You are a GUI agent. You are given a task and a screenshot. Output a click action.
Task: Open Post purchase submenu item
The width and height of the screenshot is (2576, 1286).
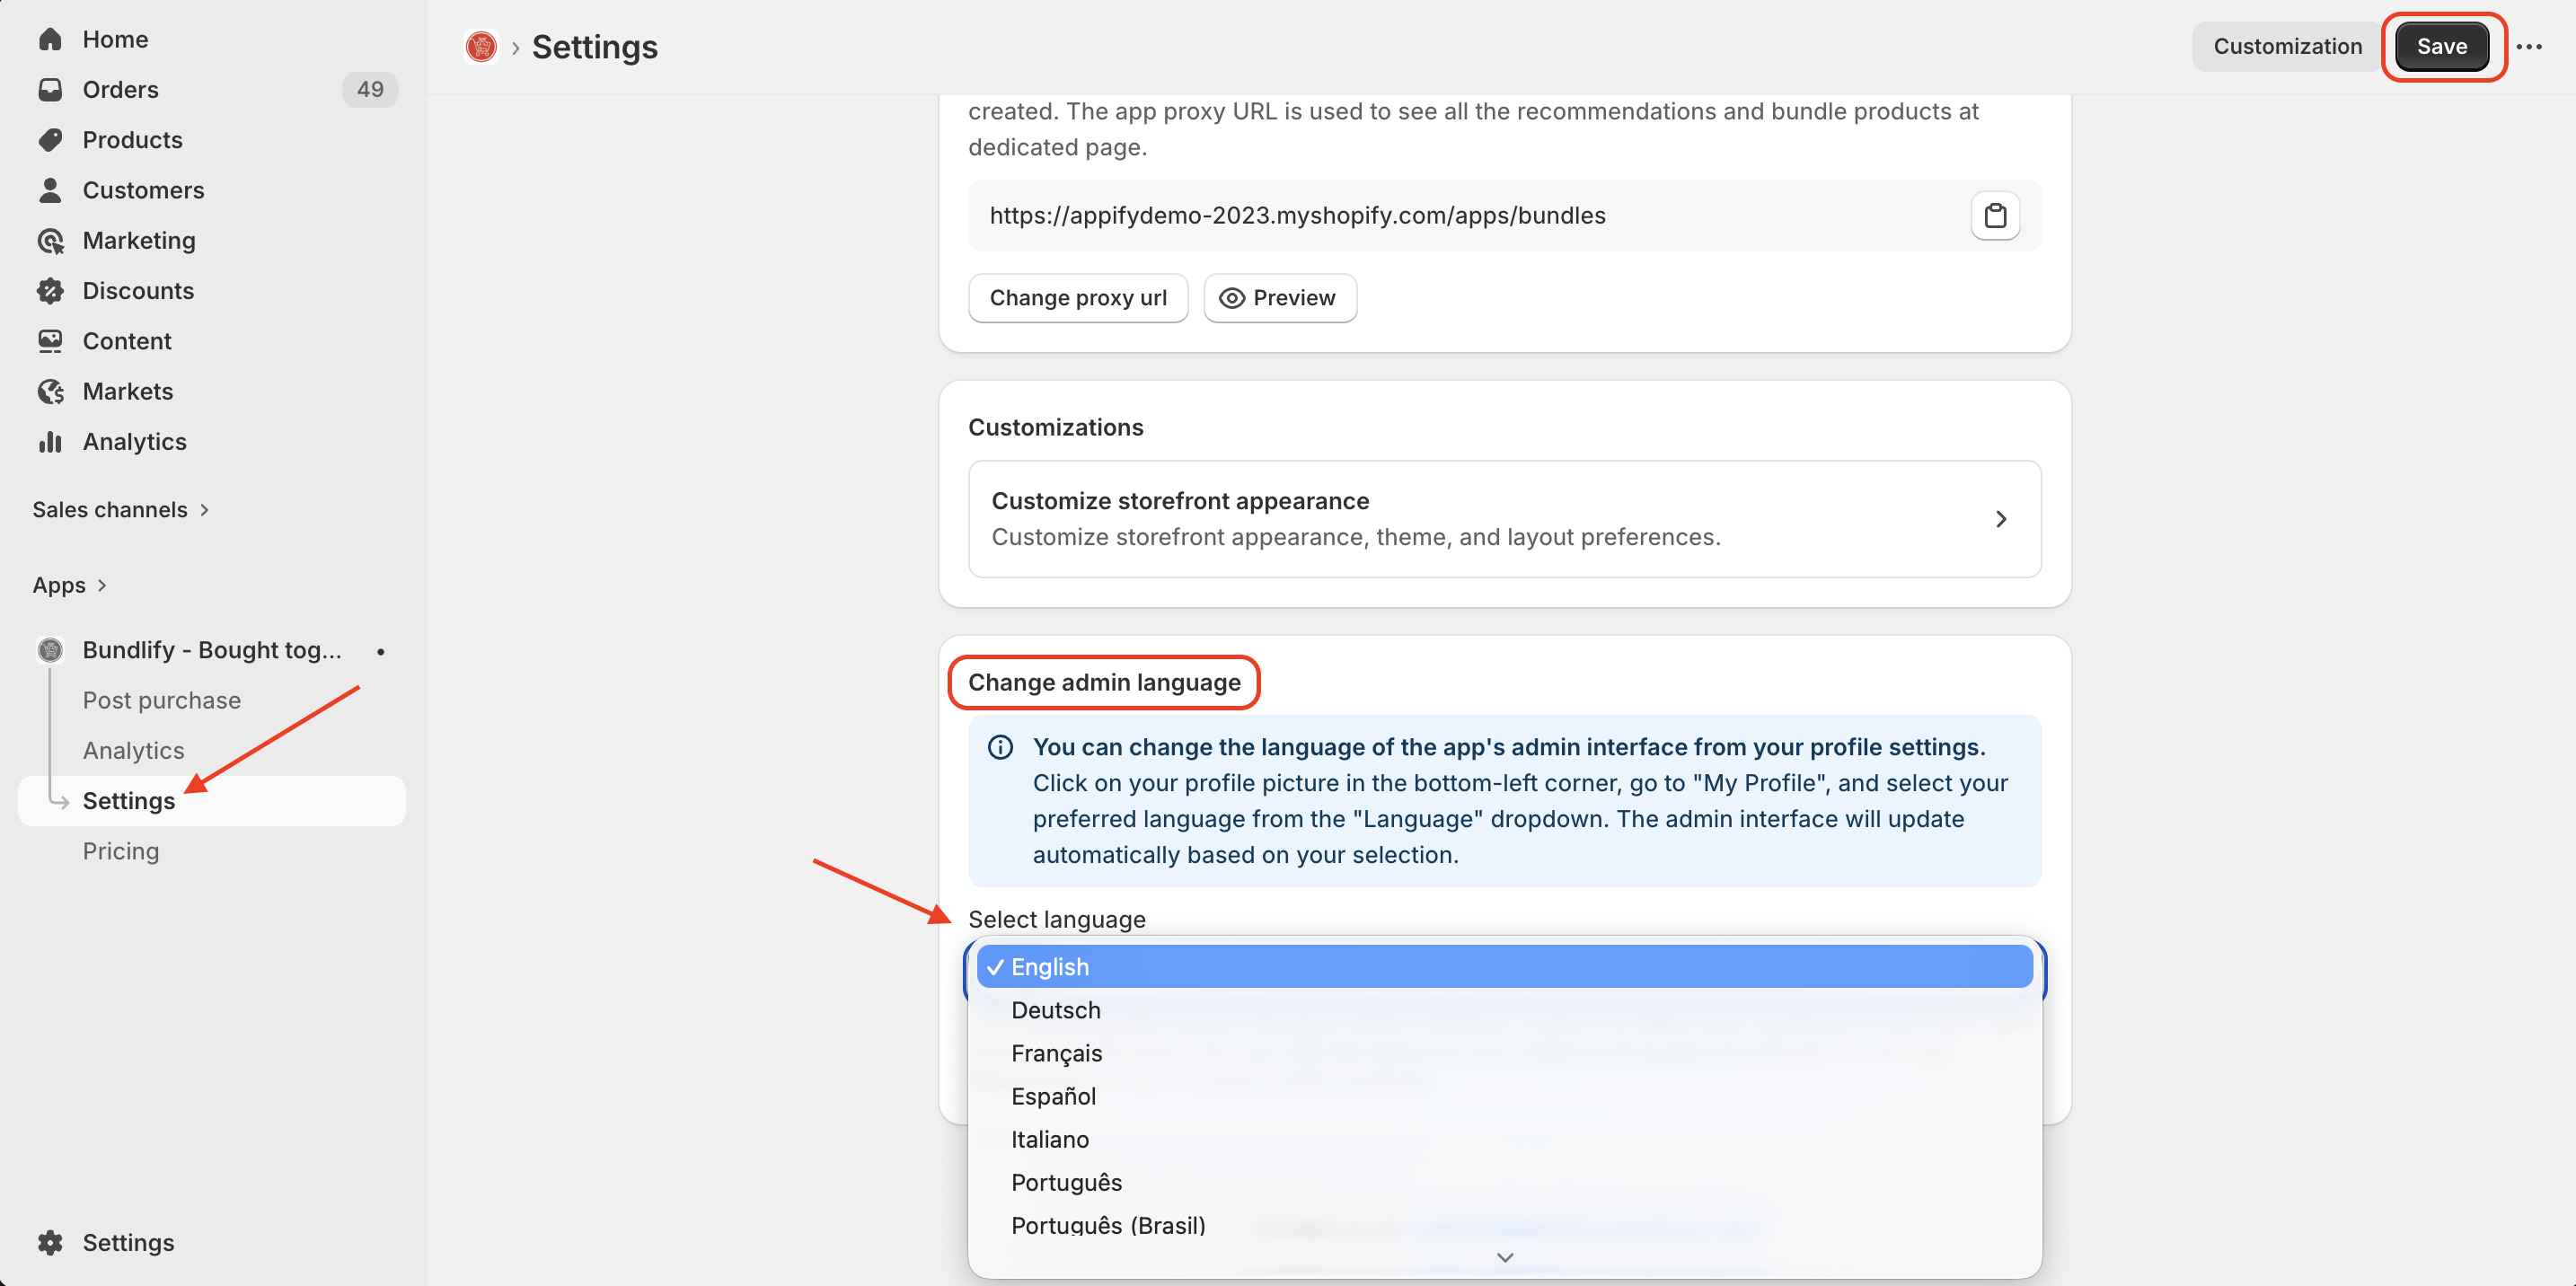(x=161, y=700)
